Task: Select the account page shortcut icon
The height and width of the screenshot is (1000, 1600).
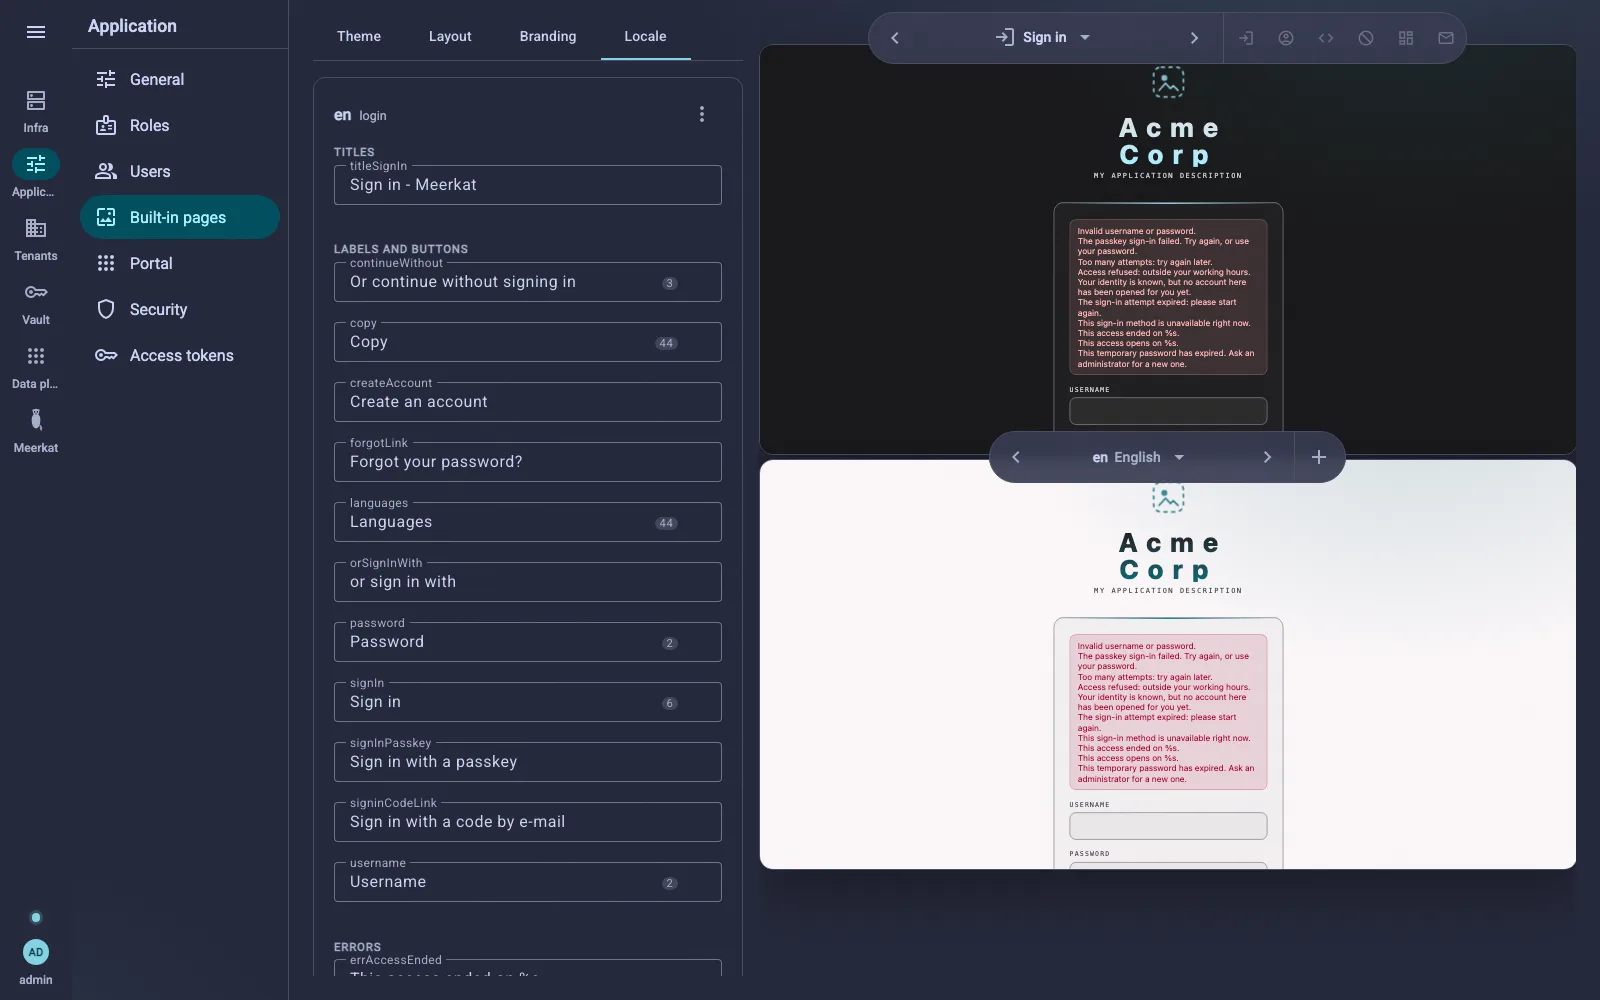Action: click(1286, 38)
